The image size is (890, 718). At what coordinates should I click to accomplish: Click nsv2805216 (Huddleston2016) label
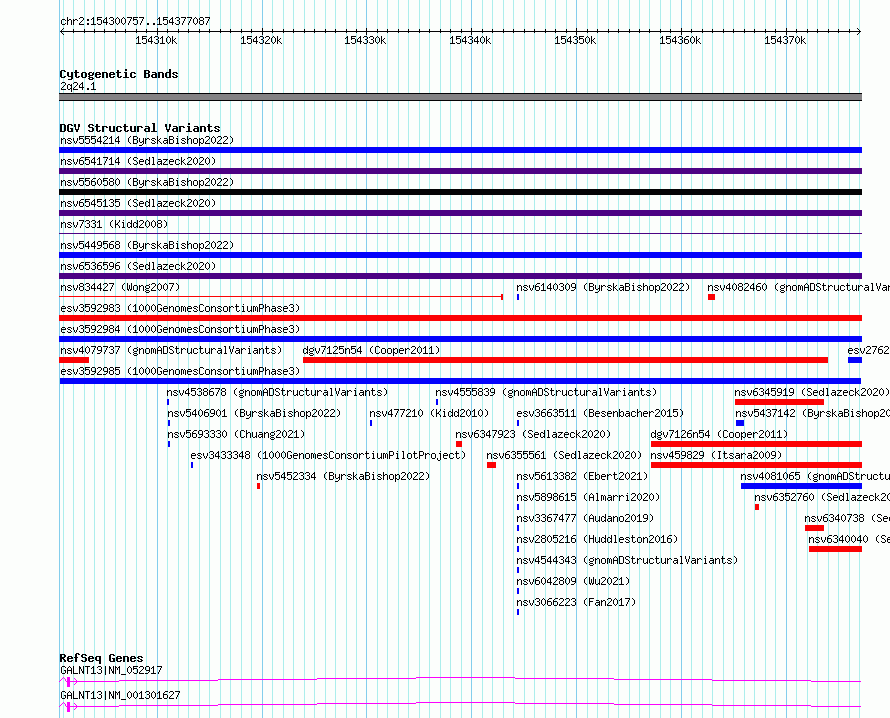(x=598, y=539)
